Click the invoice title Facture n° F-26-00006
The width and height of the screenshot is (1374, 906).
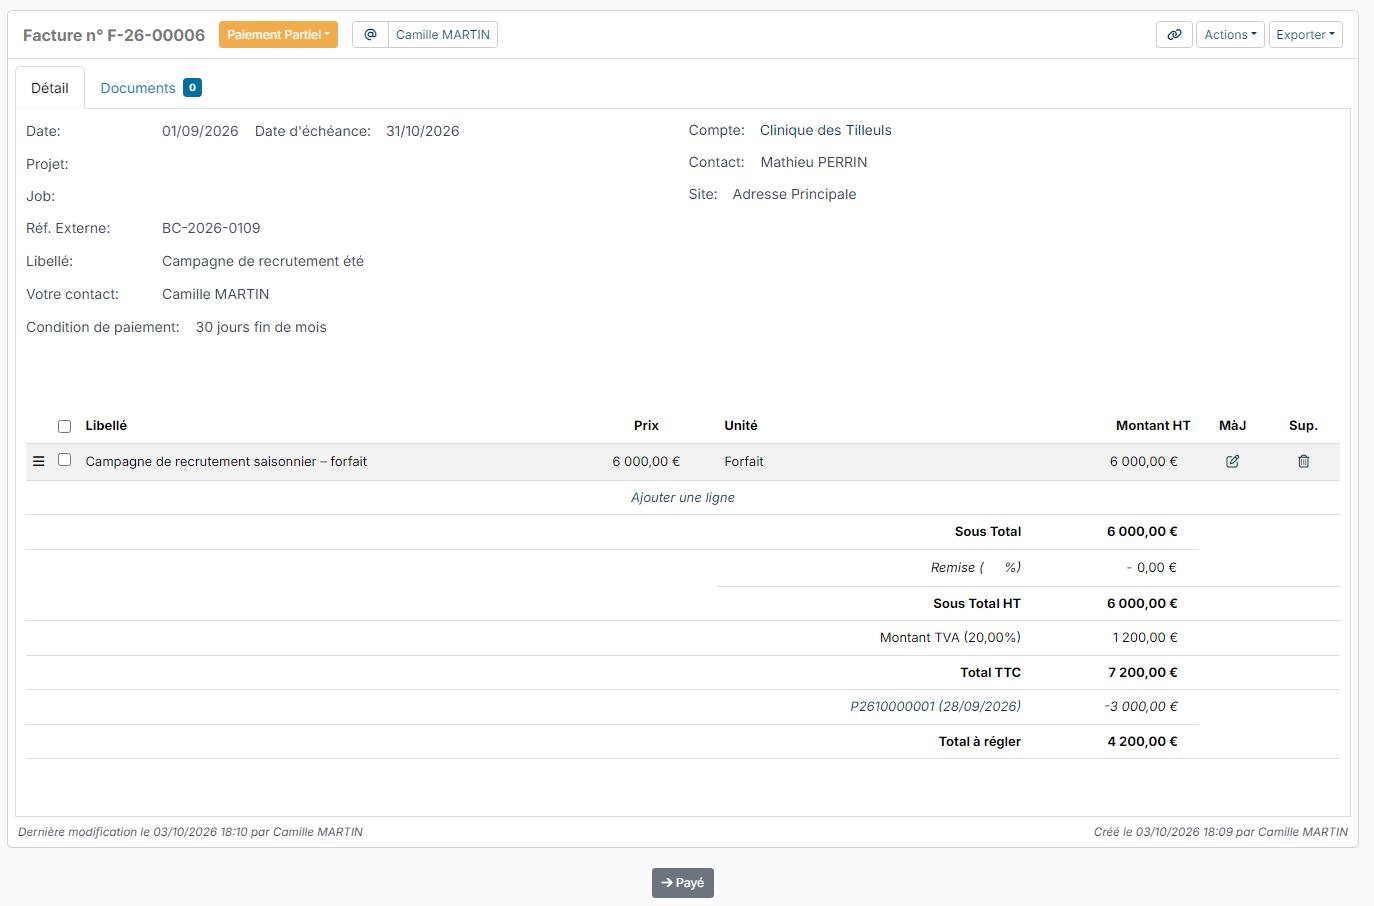(114, 35)
